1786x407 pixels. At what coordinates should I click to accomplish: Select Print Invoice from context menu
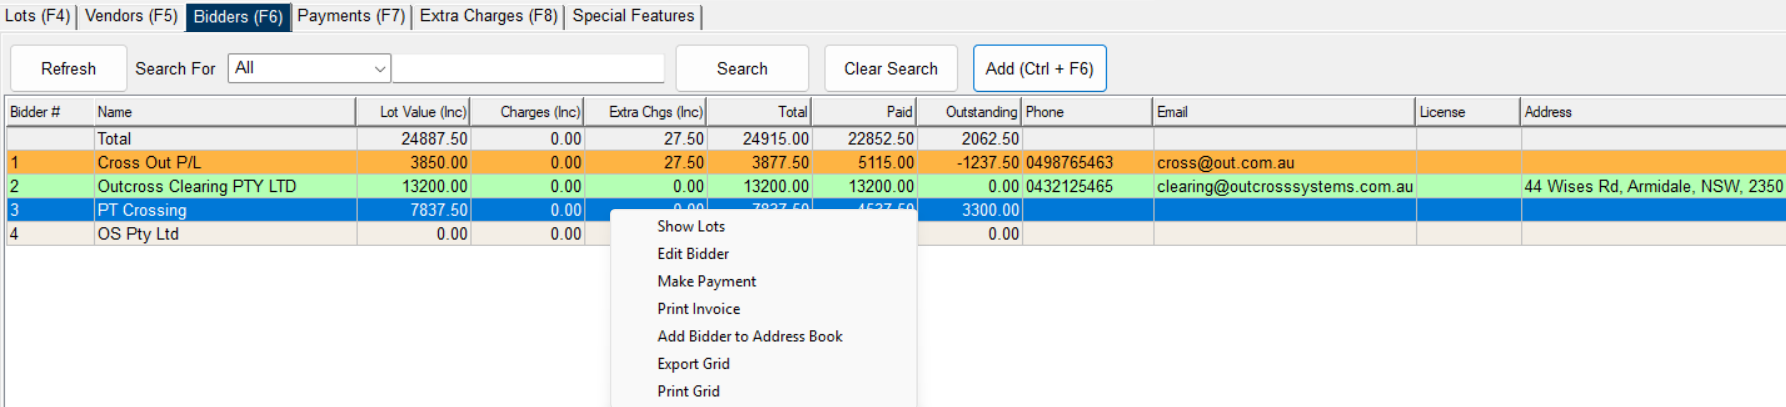(698, 309)
